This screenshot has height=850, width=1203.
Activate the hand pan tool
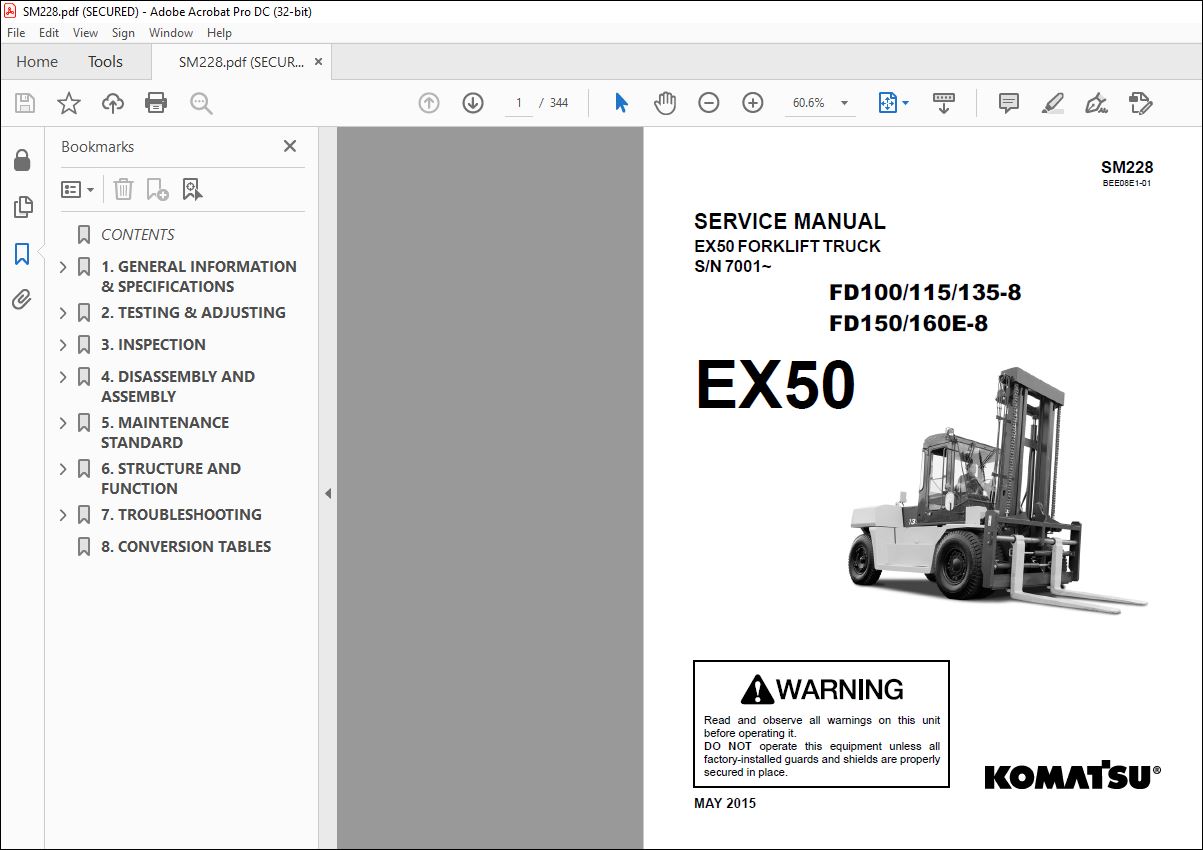click(x=665, y=103)
